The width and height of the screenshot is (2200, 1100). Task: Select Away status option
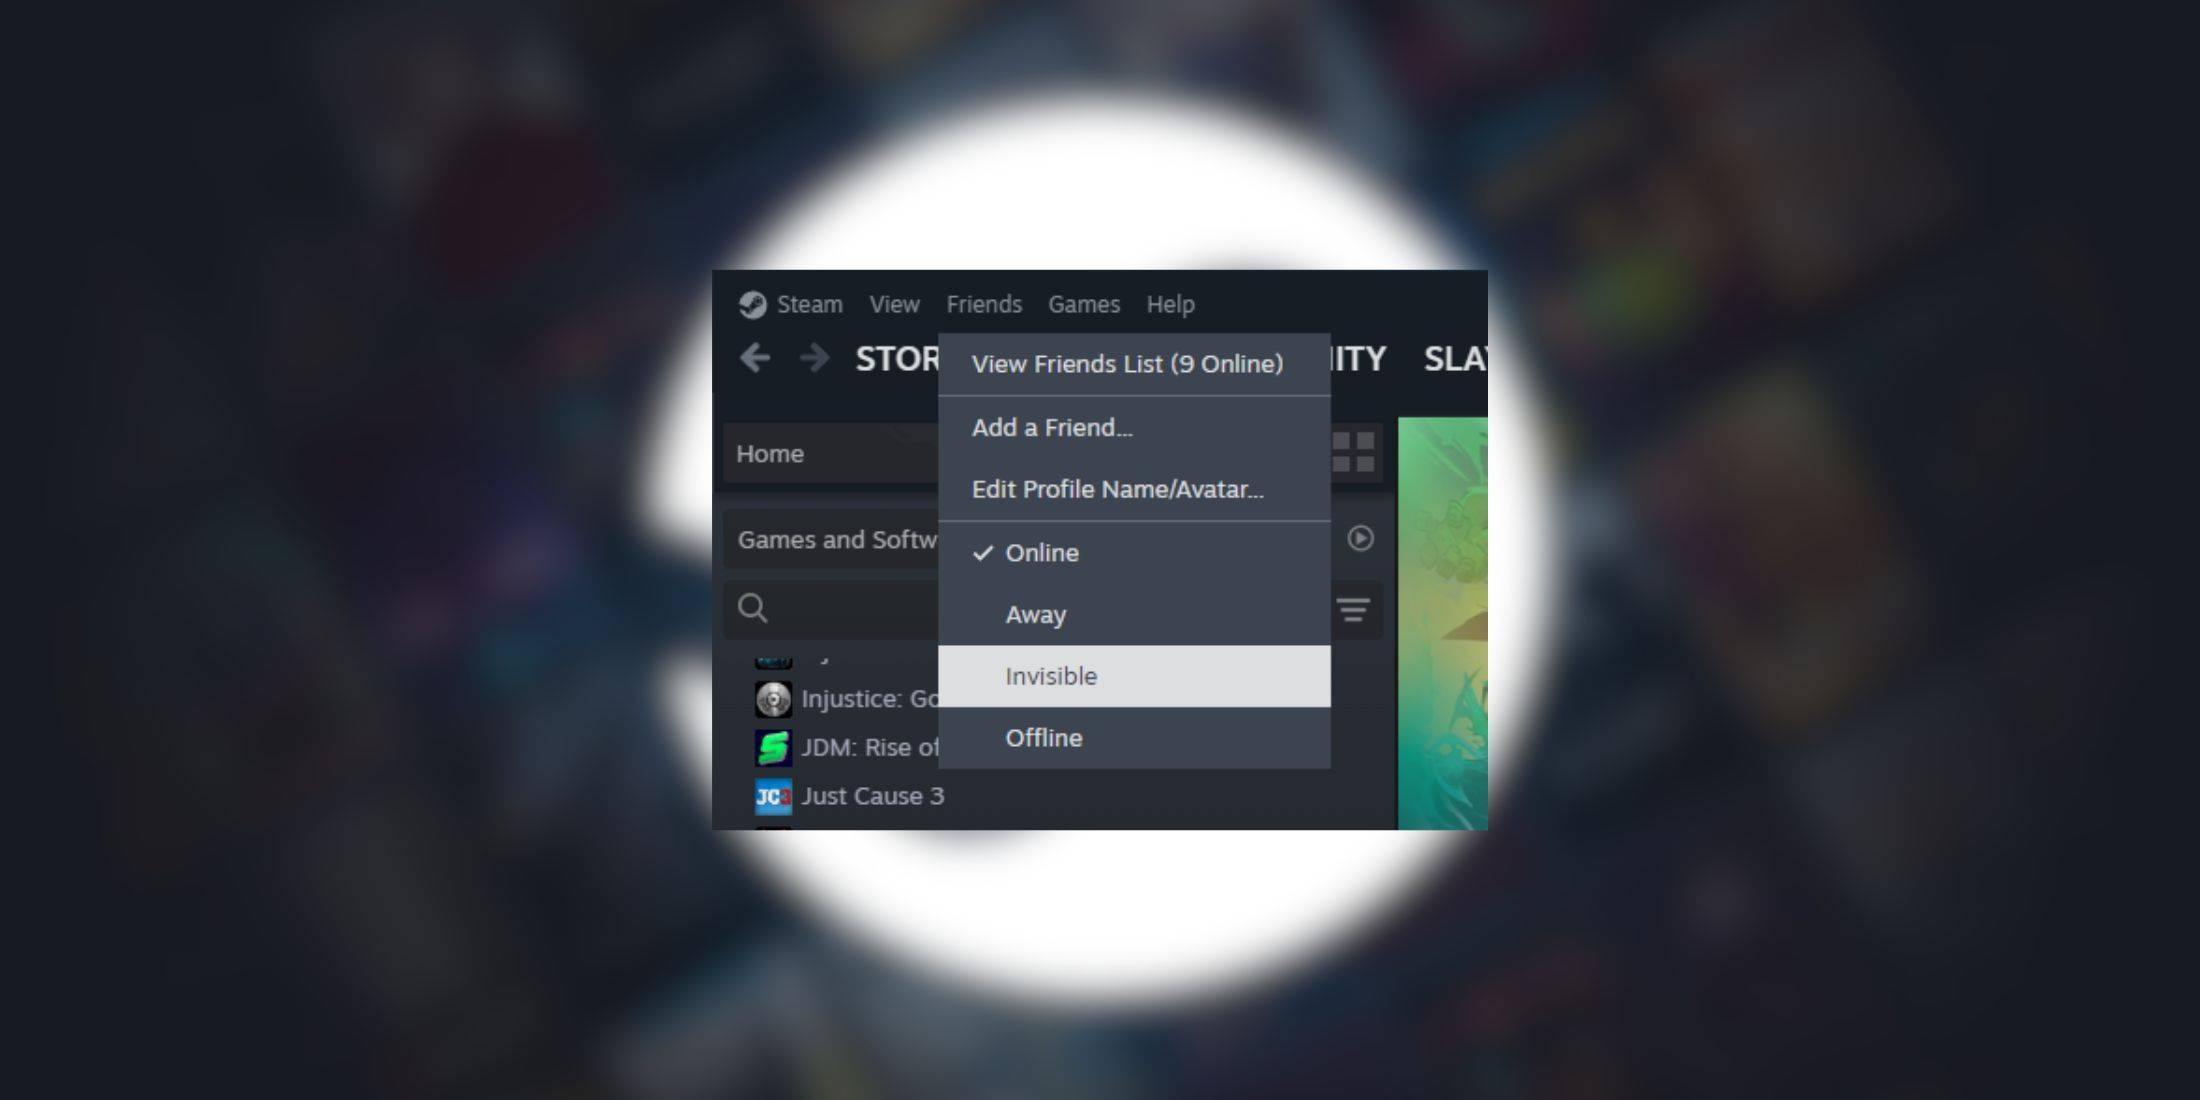[x=1035, y=613]
